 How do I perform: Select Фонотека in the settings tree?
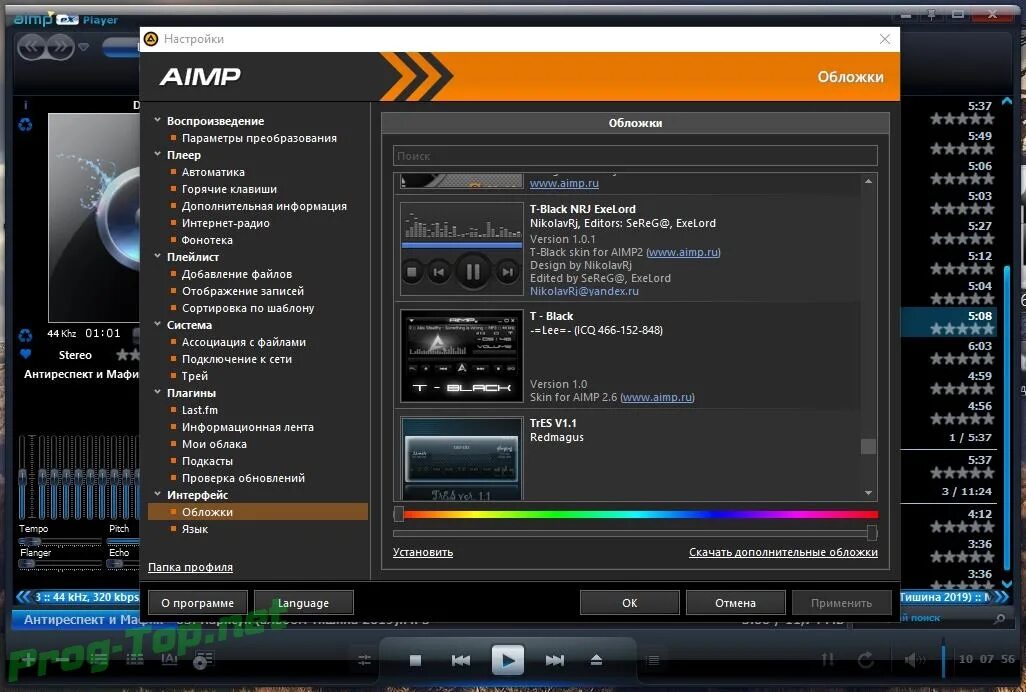click(207, 240)
